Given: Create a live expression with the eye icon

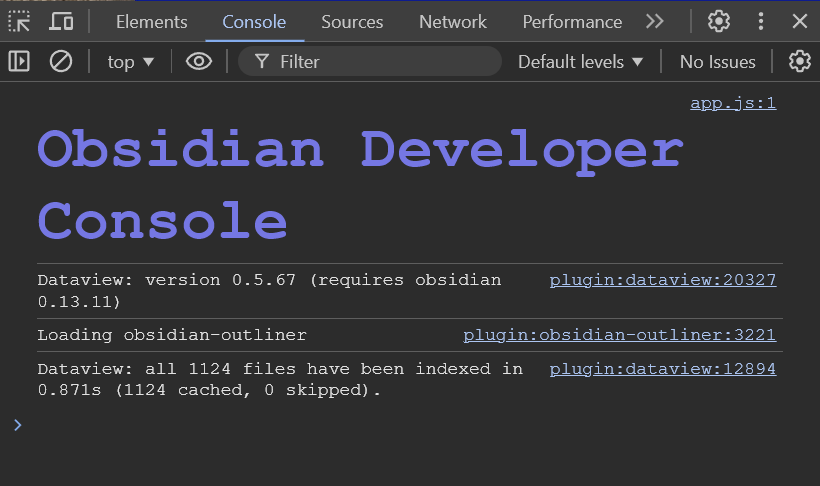Looking at the screenshot, I should click(199, 61).
